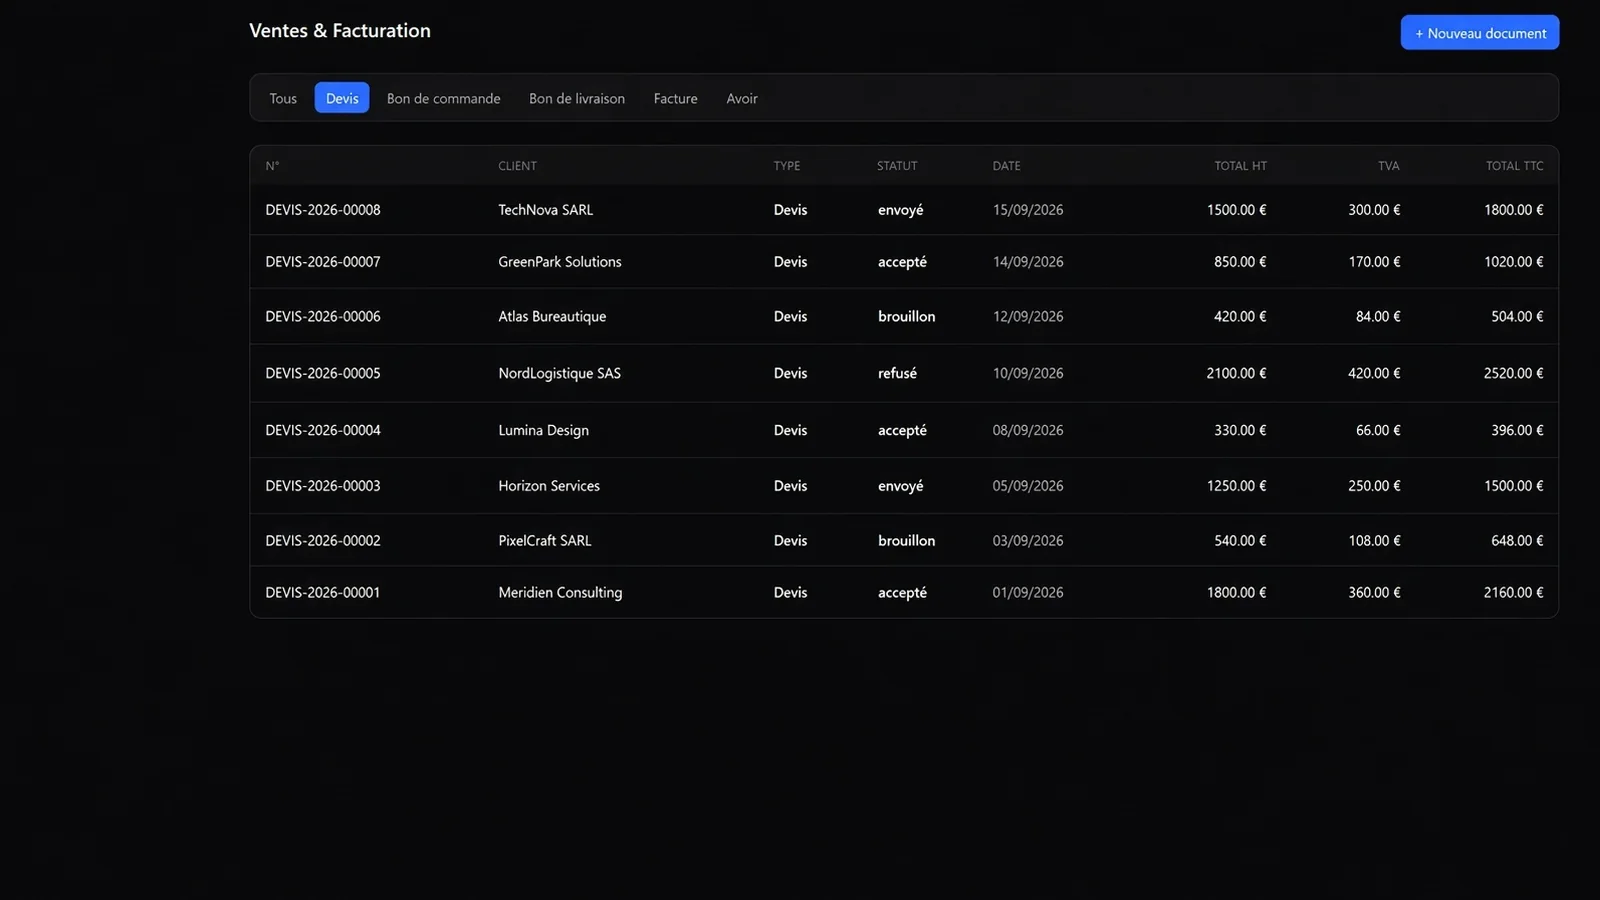Click the refusé status of NordLogistique SAS
The height and width of the screenshot is (900, 1600).
tap(897, 373)
